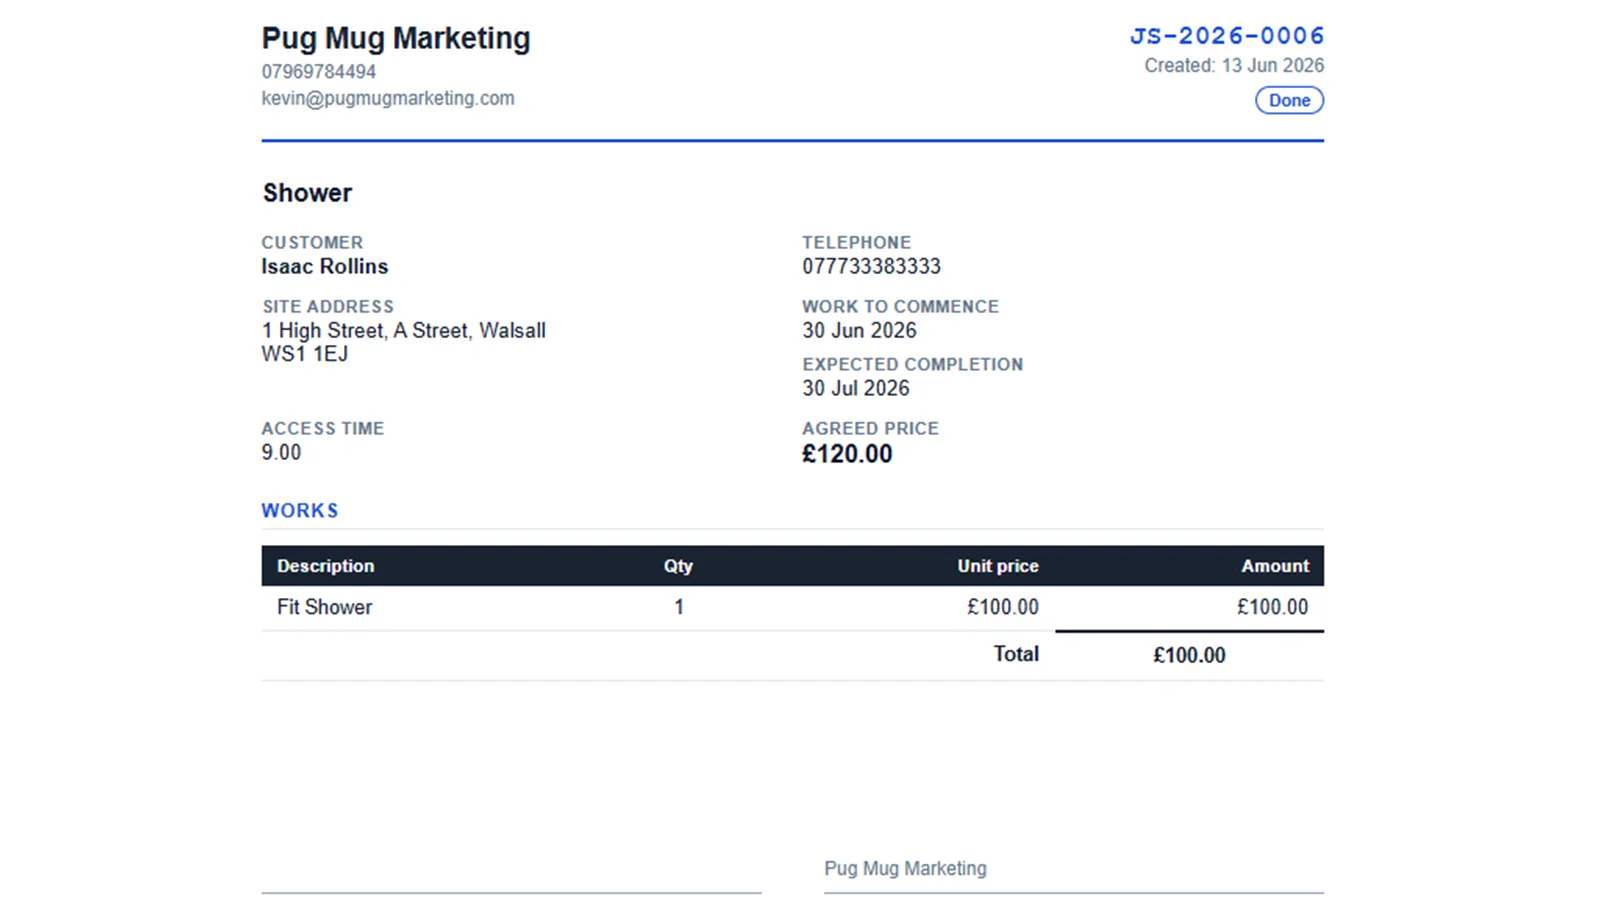
Task: Click the expected completion date 30 Jul 2026
Action: click(856, 388)
